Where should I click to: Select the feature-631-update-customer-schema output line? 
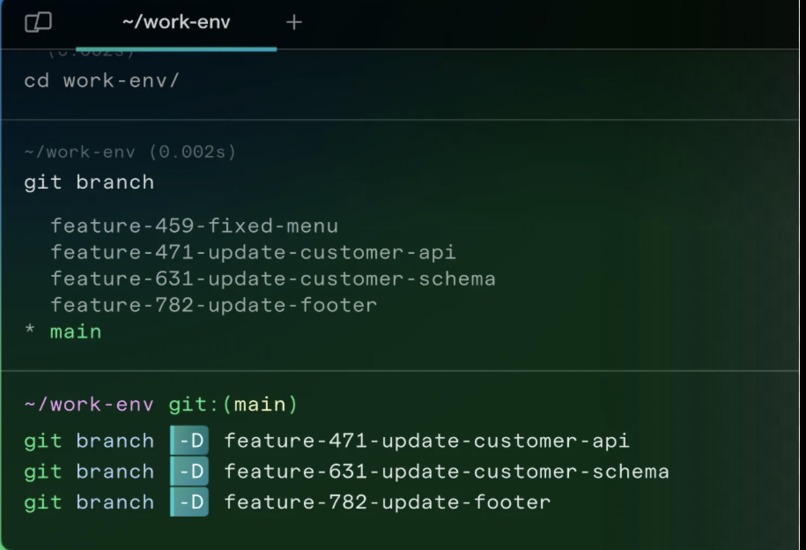coord(273,279)
